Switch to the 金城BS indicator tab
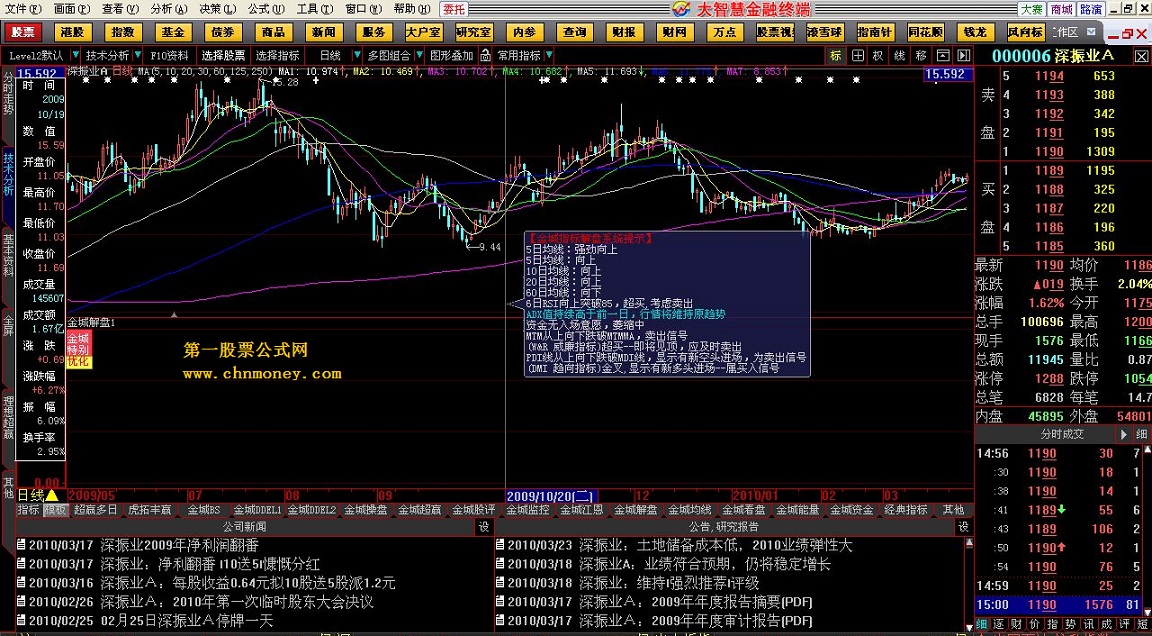Viewport: 1152px width, 636px height. [203, 509]
